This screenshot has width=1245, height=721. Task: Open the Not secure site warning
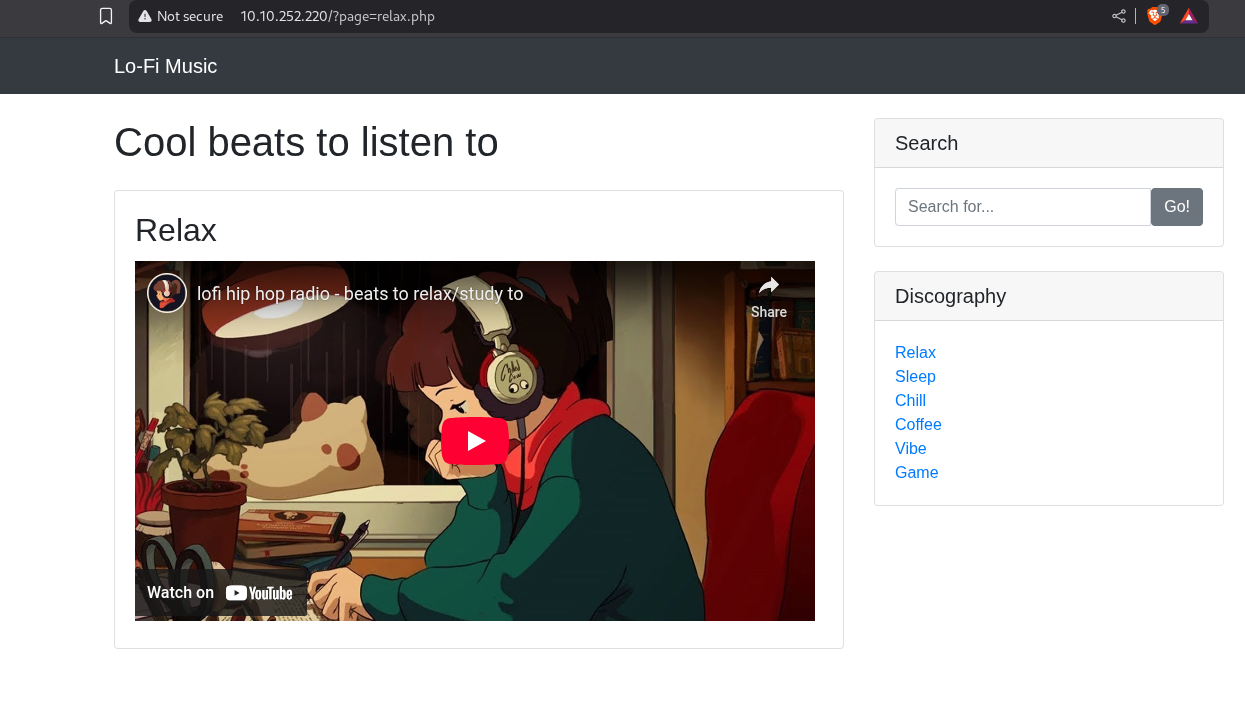point(180,16)
